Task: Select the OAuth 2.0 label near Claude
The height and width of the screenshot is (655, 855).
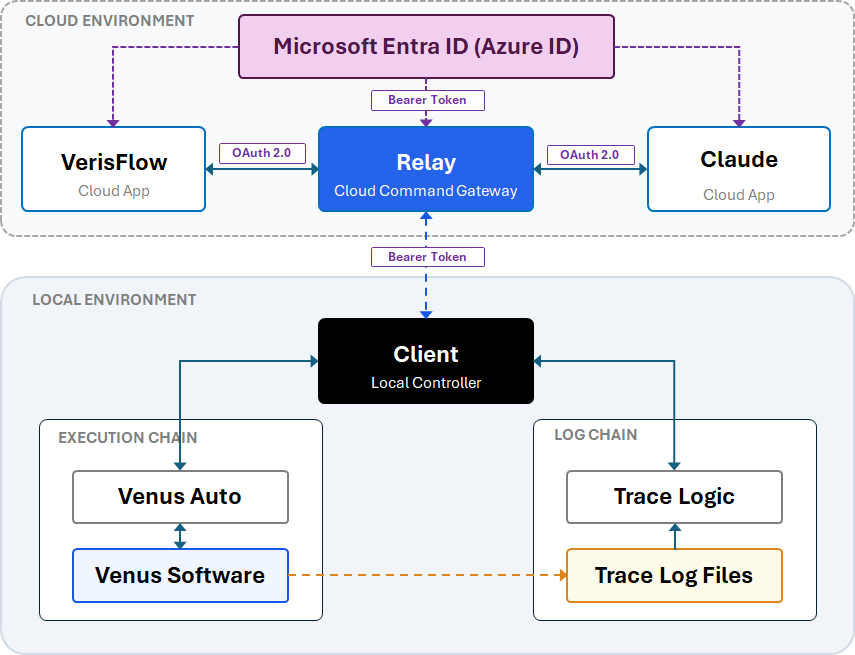Action: (x=591, y=155)
